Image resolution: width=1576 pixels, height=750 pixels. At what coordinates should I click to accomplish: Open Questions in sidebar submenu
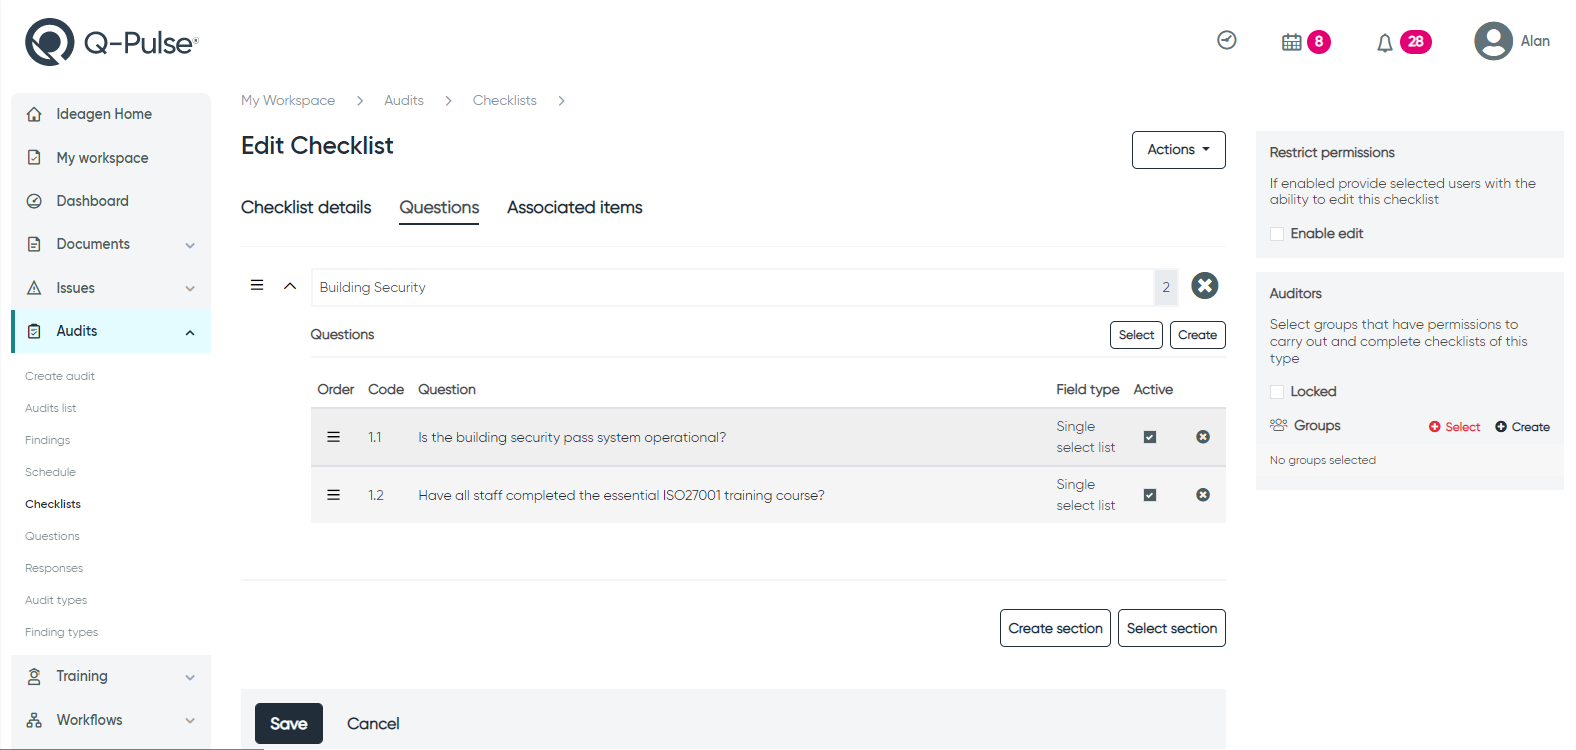tap(52, 536)
